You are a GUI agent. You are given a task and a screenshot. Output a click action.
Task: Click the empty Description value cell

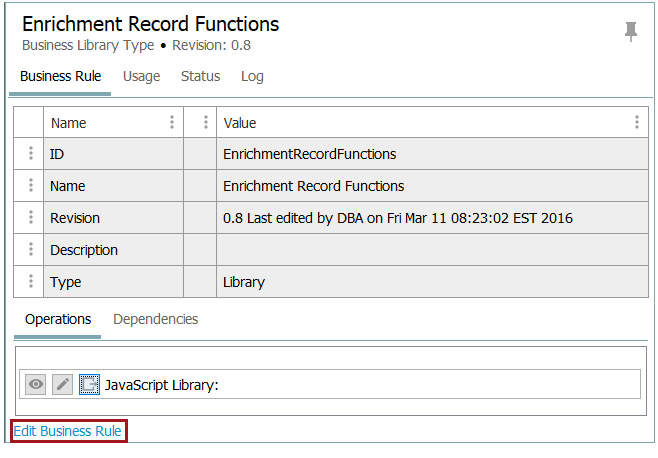click(430, 250)
